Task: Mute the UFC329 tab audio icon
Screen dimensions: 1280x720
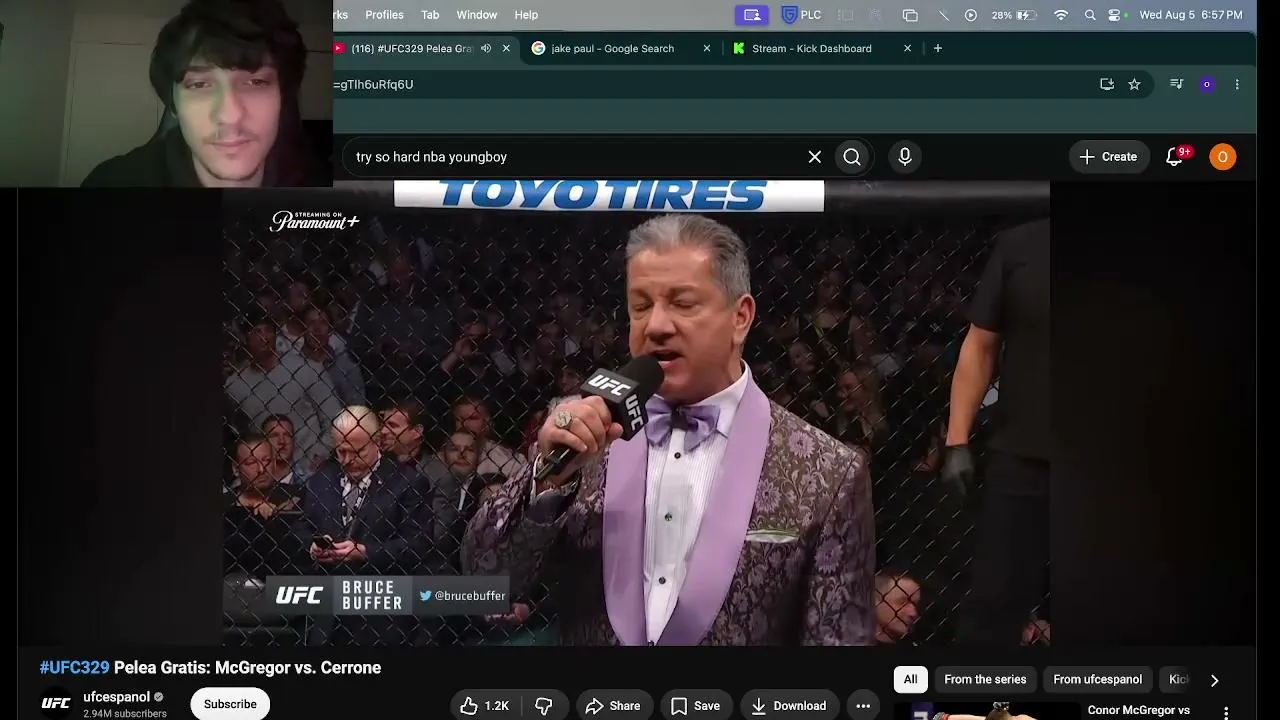Action: pos(486,48)
